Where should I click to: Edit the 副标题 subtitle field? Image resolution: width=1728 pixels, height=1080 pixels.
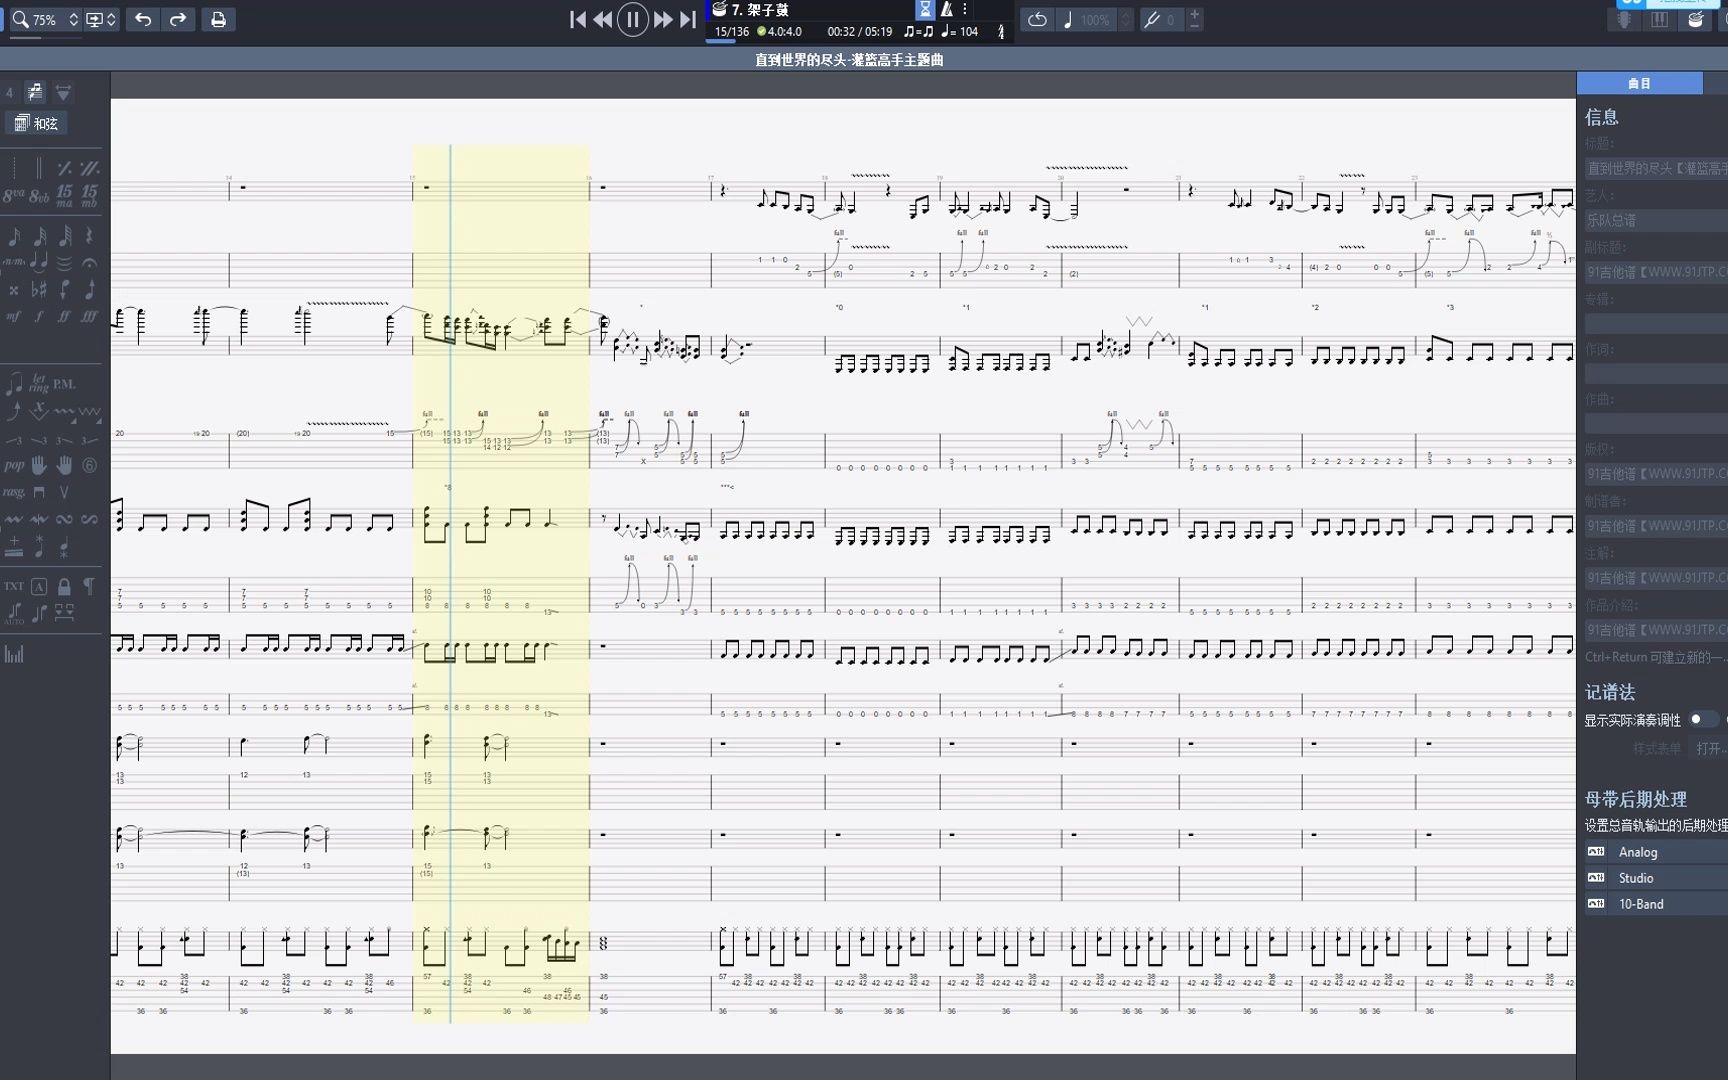pos(1656,272)
